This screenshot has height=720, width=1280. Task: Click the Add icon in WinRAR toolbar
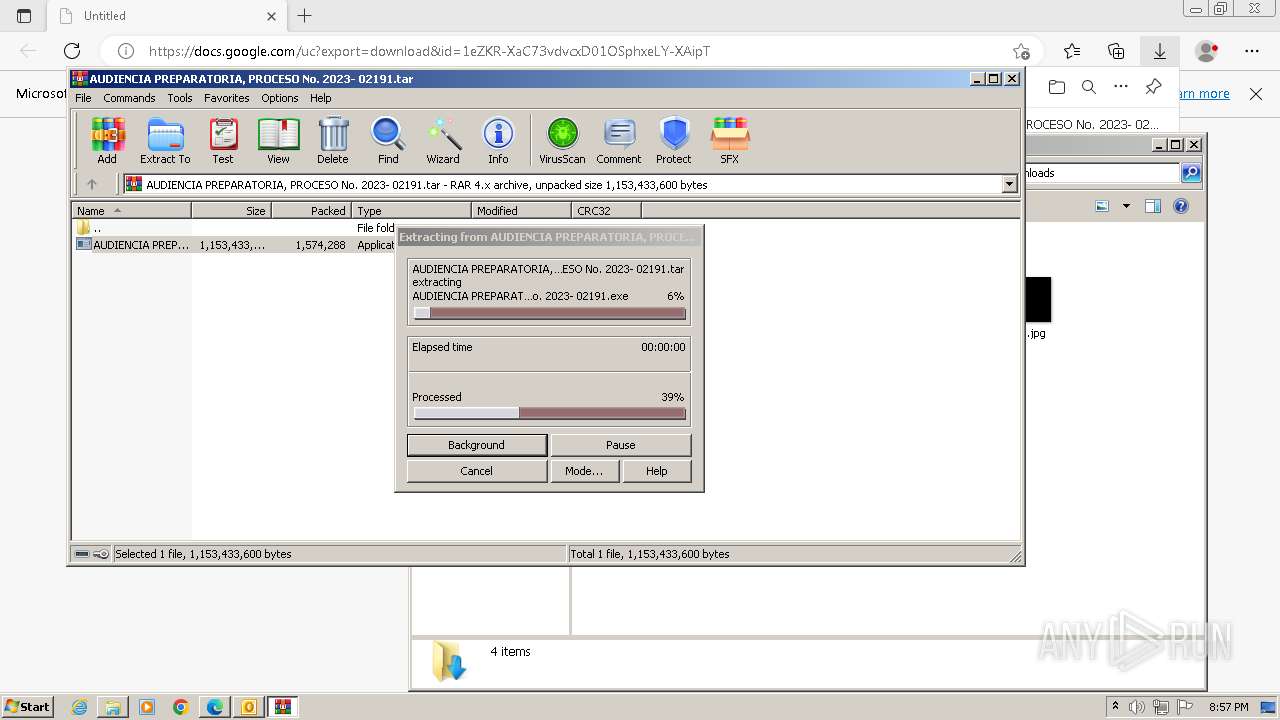point(107,140)
